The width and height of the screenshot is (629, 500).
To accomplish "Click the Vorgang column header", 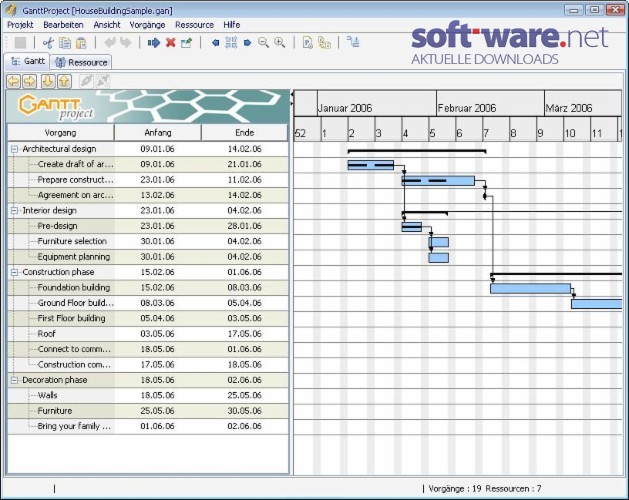I will point(61,132).
